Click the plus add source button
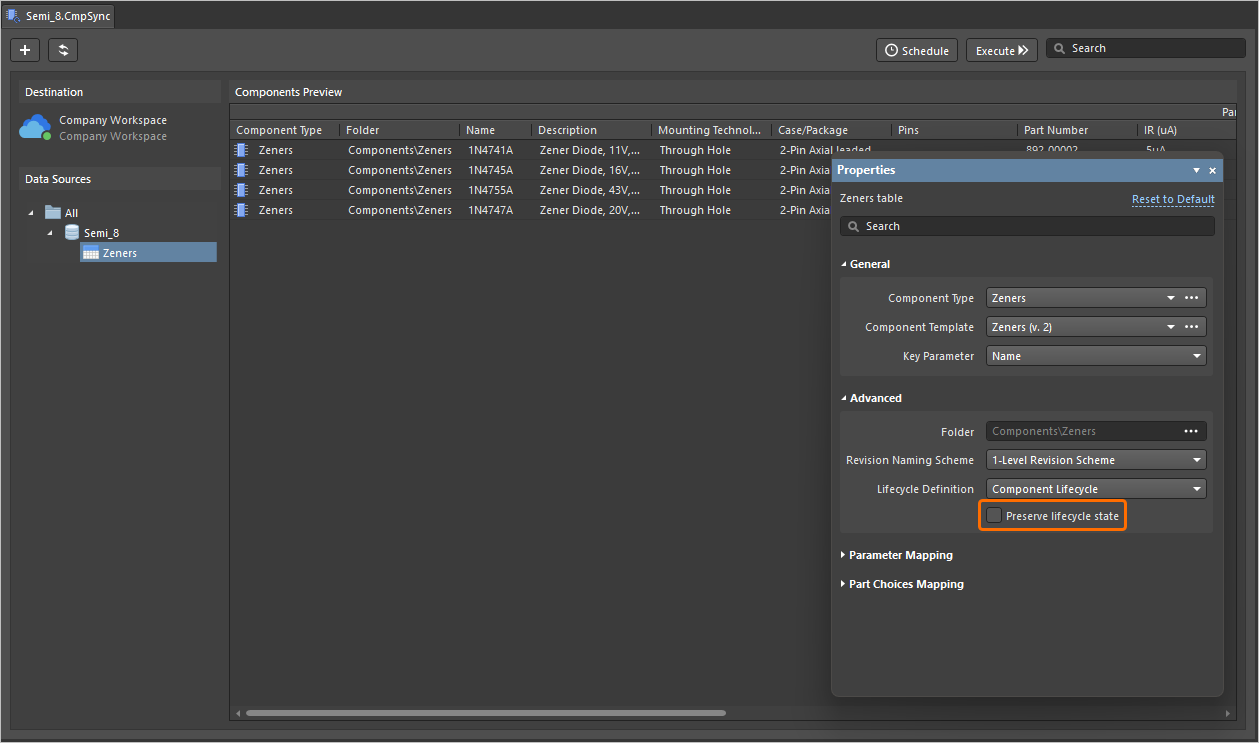The height and width of the screenshot is (743, 1259). pyautogui.click(x=25, y=50)
